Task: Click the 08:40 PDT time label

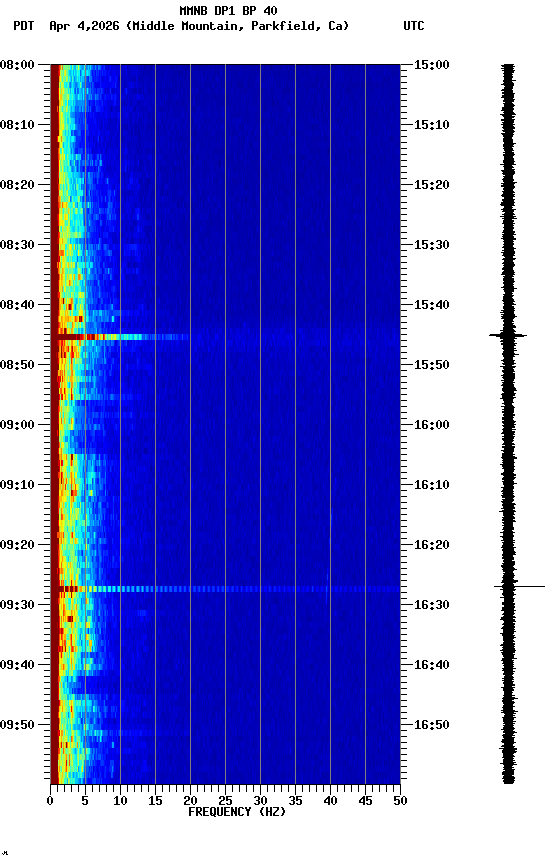Action: pyautogui.click(x=17, y=305)
